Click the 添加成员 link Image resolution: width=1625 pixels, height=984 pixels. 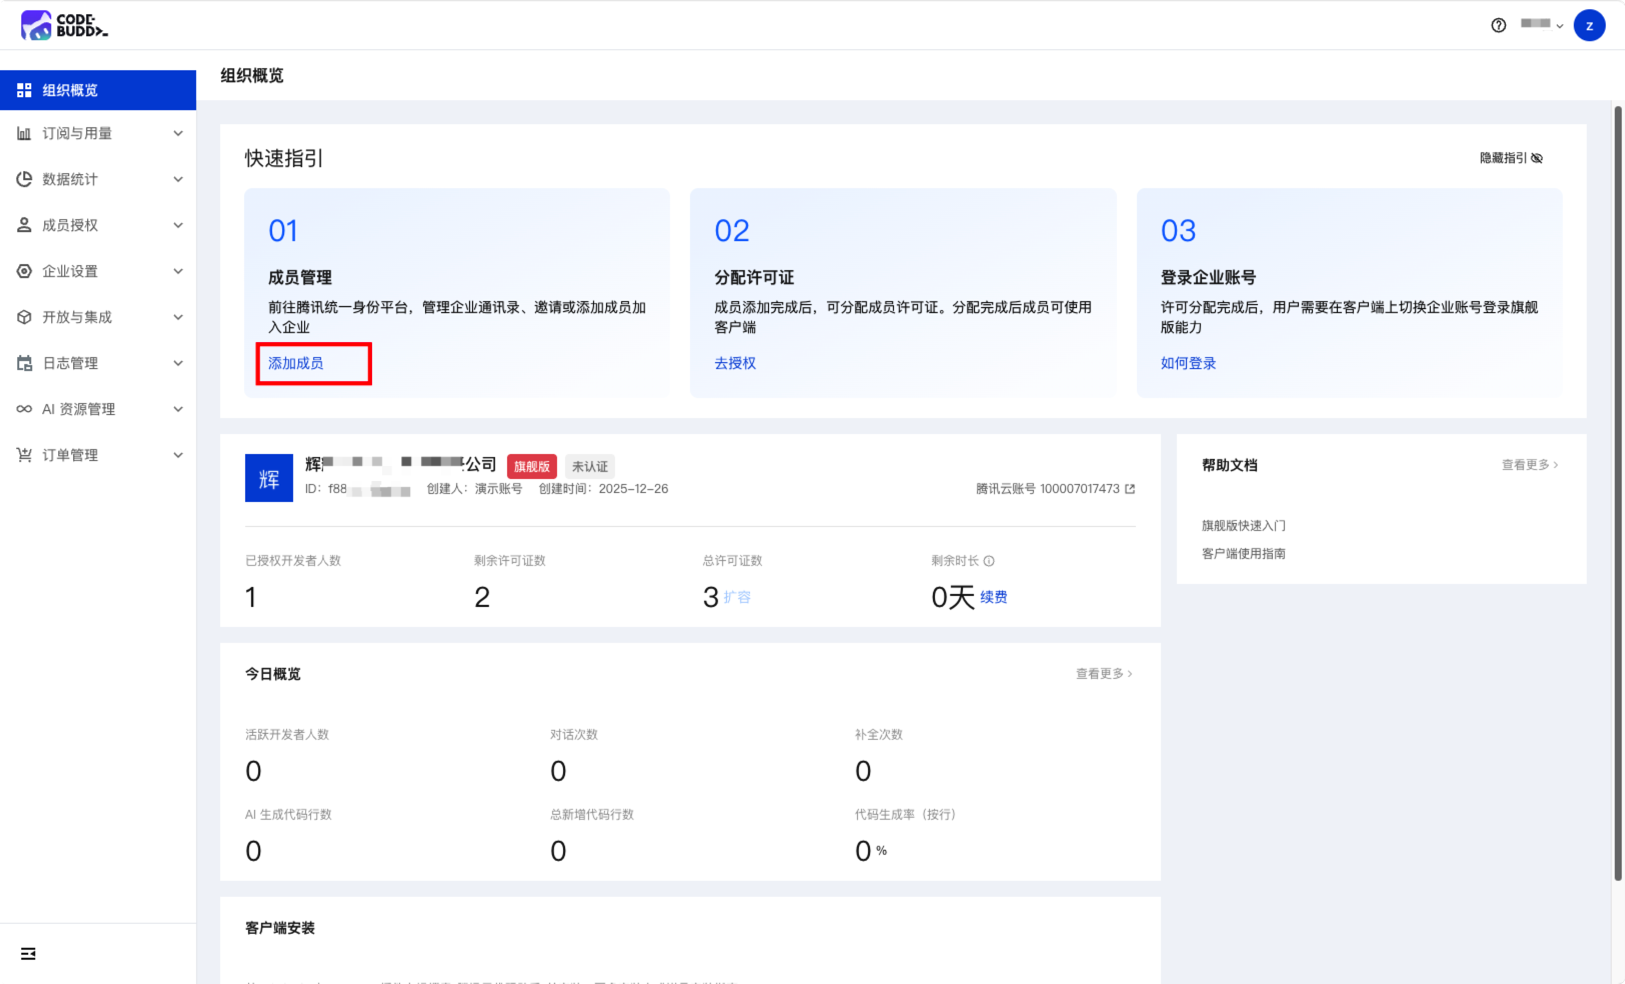(296, 363)
